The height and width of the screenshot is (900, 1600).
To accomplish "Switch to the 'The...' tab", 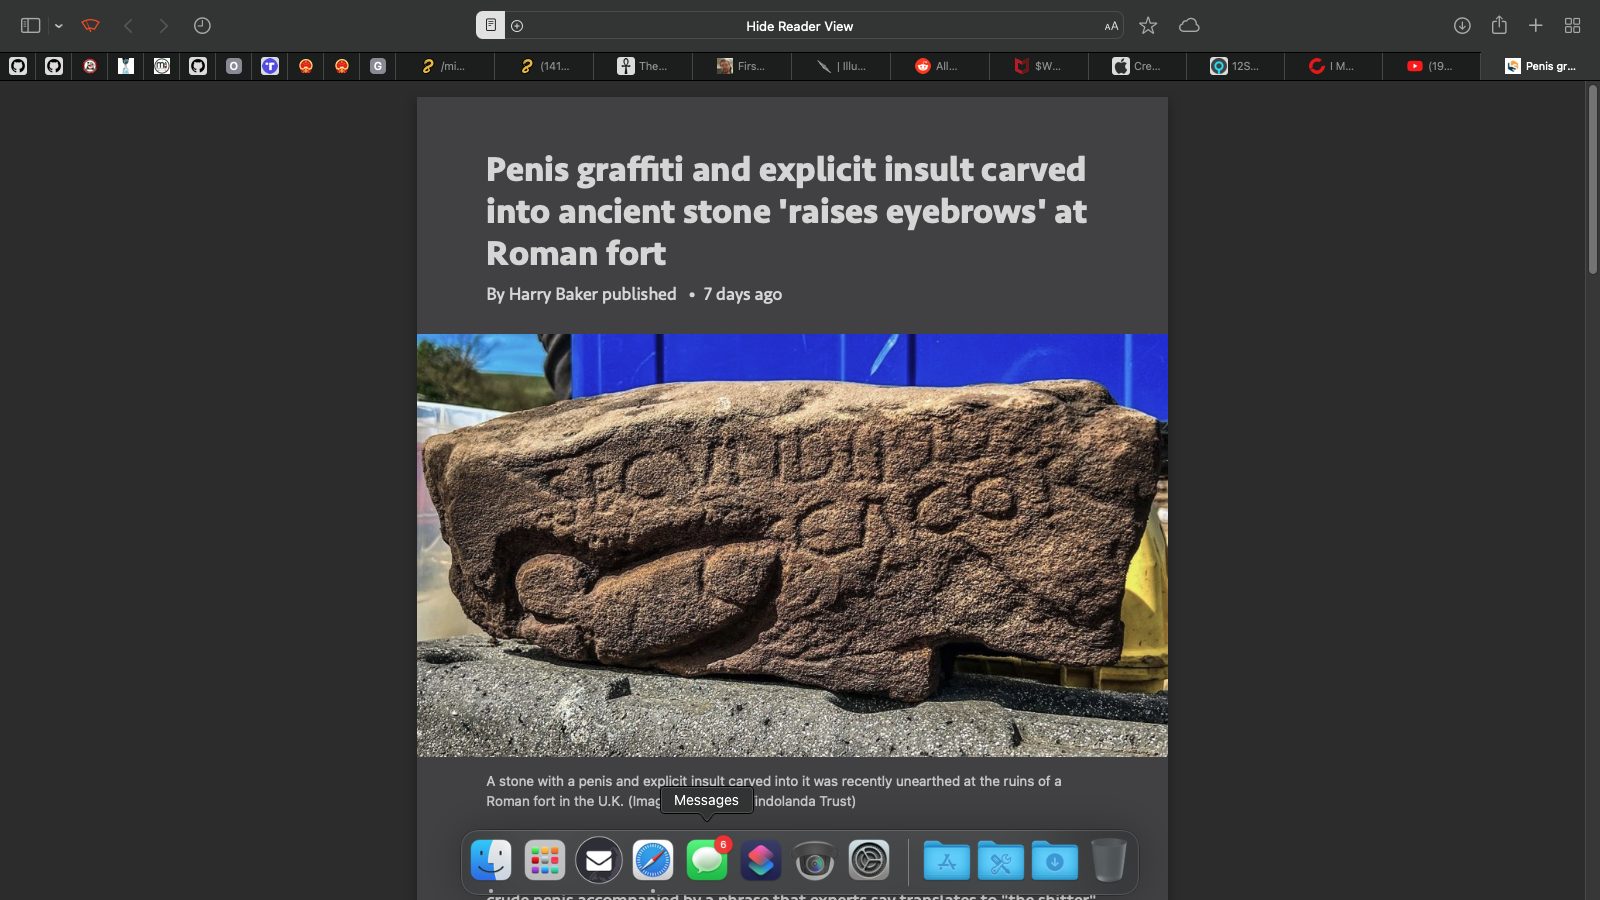I will (643, 66).
